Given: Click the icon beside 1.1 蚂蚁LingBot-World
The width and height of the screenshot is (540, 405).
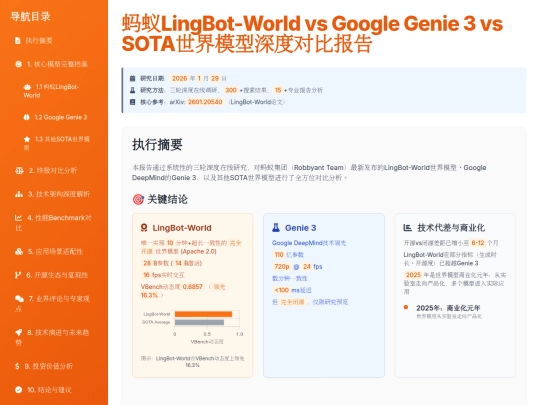Looking at the screenshot, I should [27, 87].
